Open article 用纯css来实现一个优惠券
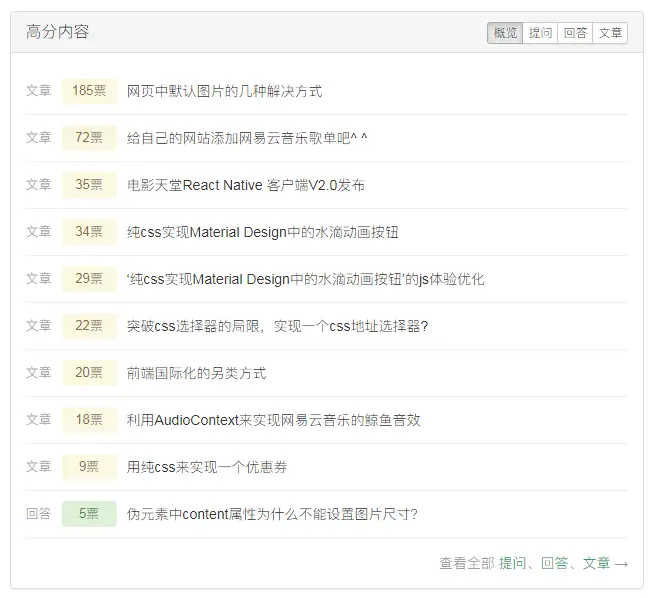Viewport: 650px width, 598px height. pos(206,467)
